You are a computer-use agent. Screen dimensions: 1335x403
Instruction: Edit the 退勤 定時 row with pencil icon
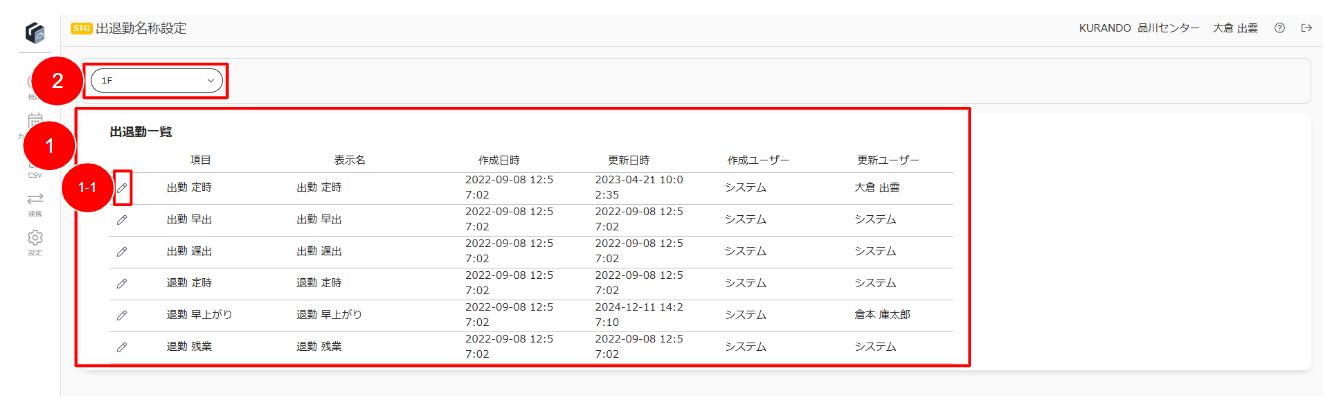(122, 283)
